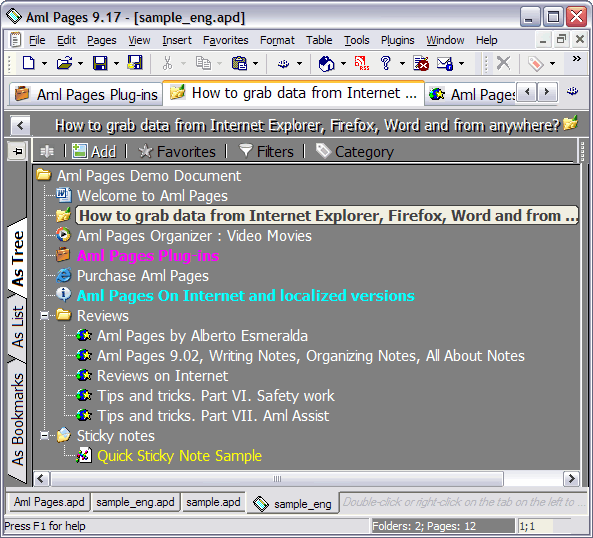Viewport: 593px width, 538px height.
Task: Switch to As List view tab
Action: click(17, 327)
